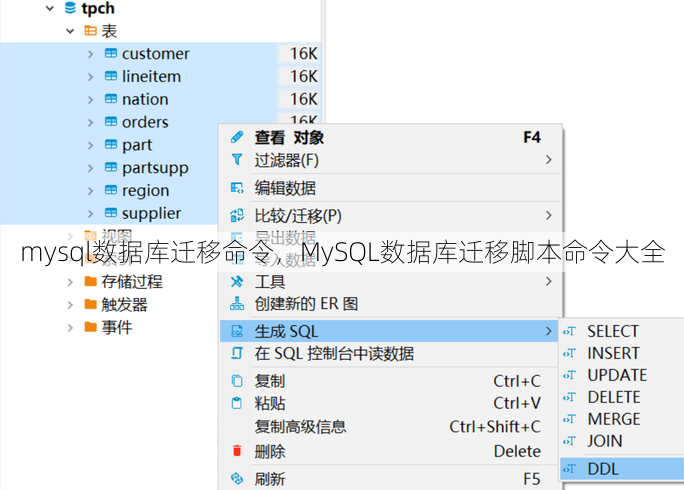Screen dimensions: 684x490
Task: Click the 16K size of nation
Action: [304, 99]
